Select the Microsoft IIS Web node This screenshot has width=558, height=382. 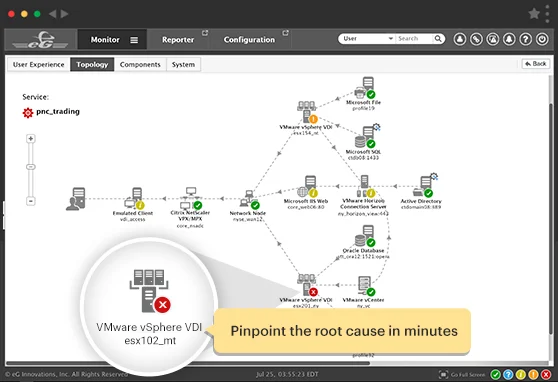307,187
